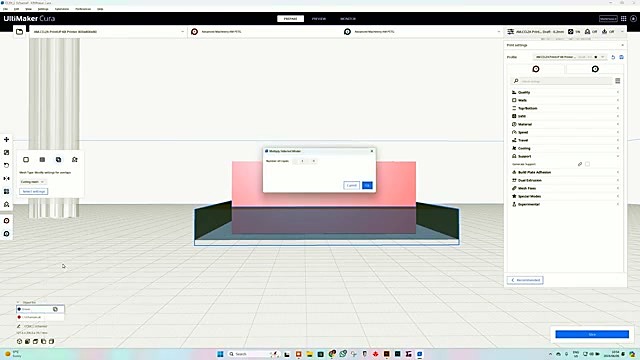This screenshot has height=360, width=640.
Task: Click the Select settings button
Action: click(x=33, y=191)
